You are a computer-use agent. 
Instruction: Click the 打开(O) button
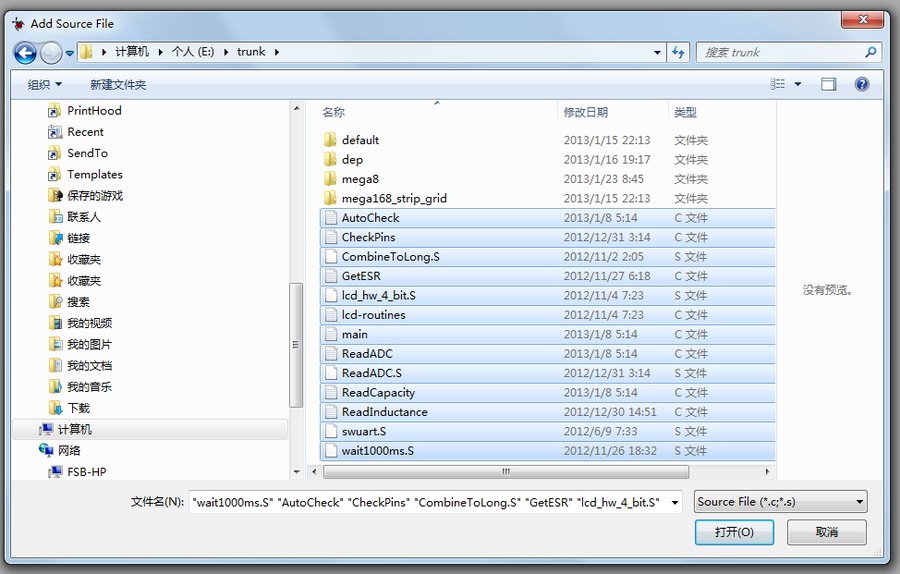(x=734, y=532)
